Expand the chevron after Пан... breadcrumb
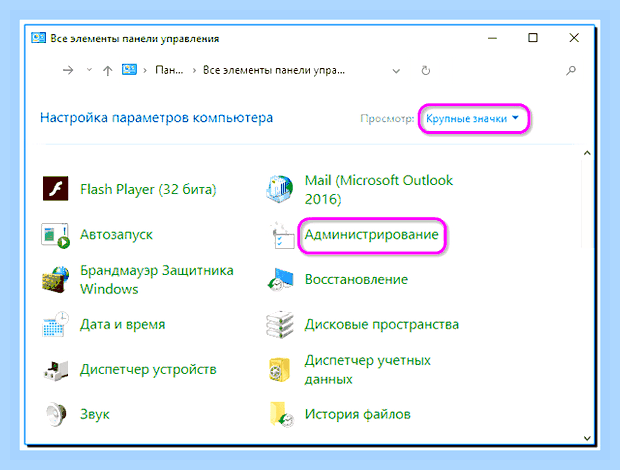The image size is (620, 470). coord(194,70)
